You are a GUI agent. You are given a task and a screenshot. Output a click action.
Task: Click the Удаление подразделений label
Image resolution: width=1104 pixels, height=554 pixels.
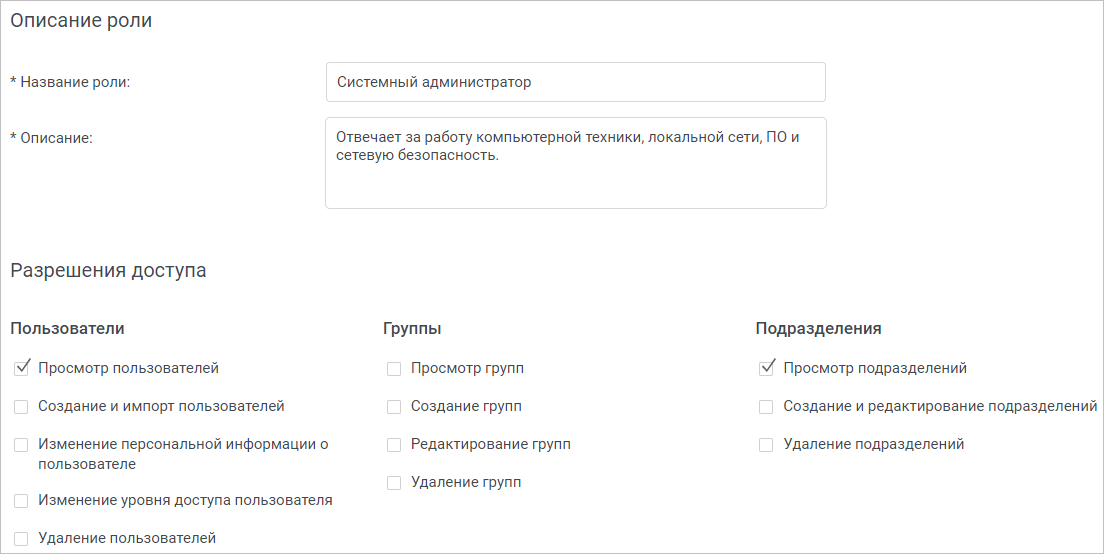[x=874, y=444]
